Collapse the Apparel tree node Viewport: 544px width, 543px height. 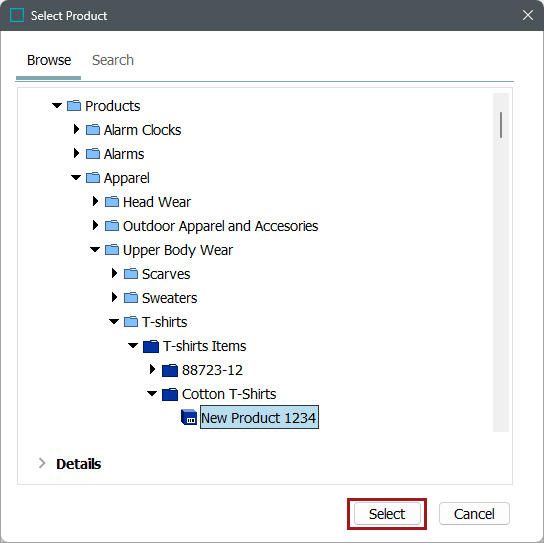(x=76, y=178)
